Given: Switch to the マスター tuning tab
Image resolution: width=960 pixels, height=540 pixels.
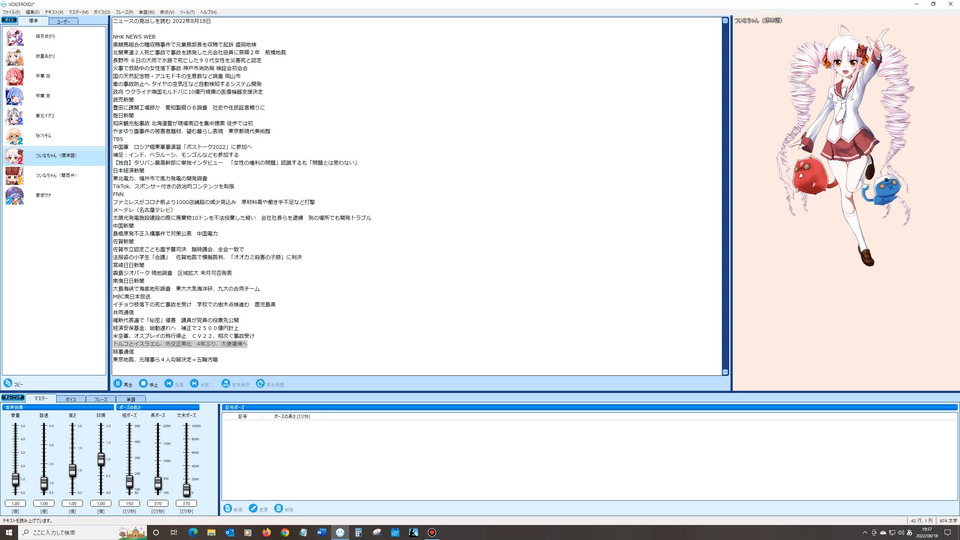Looking at the screenshot, I should coord(40,399).
